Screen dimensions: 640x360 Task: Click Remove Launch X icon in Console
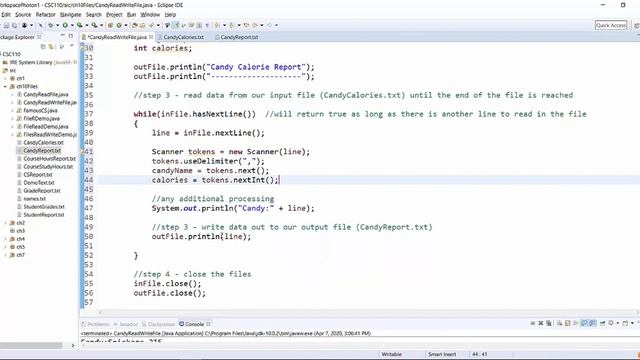541,323
